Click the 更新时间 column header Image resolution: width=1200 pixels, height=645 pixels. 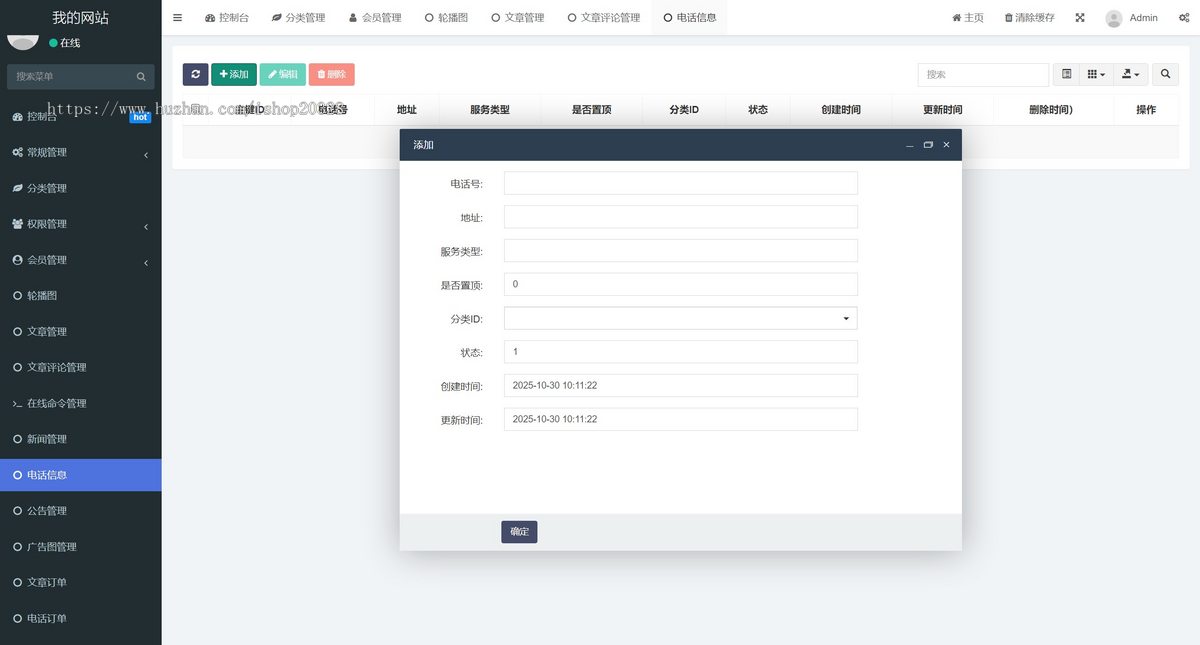[x=943, y=110]
